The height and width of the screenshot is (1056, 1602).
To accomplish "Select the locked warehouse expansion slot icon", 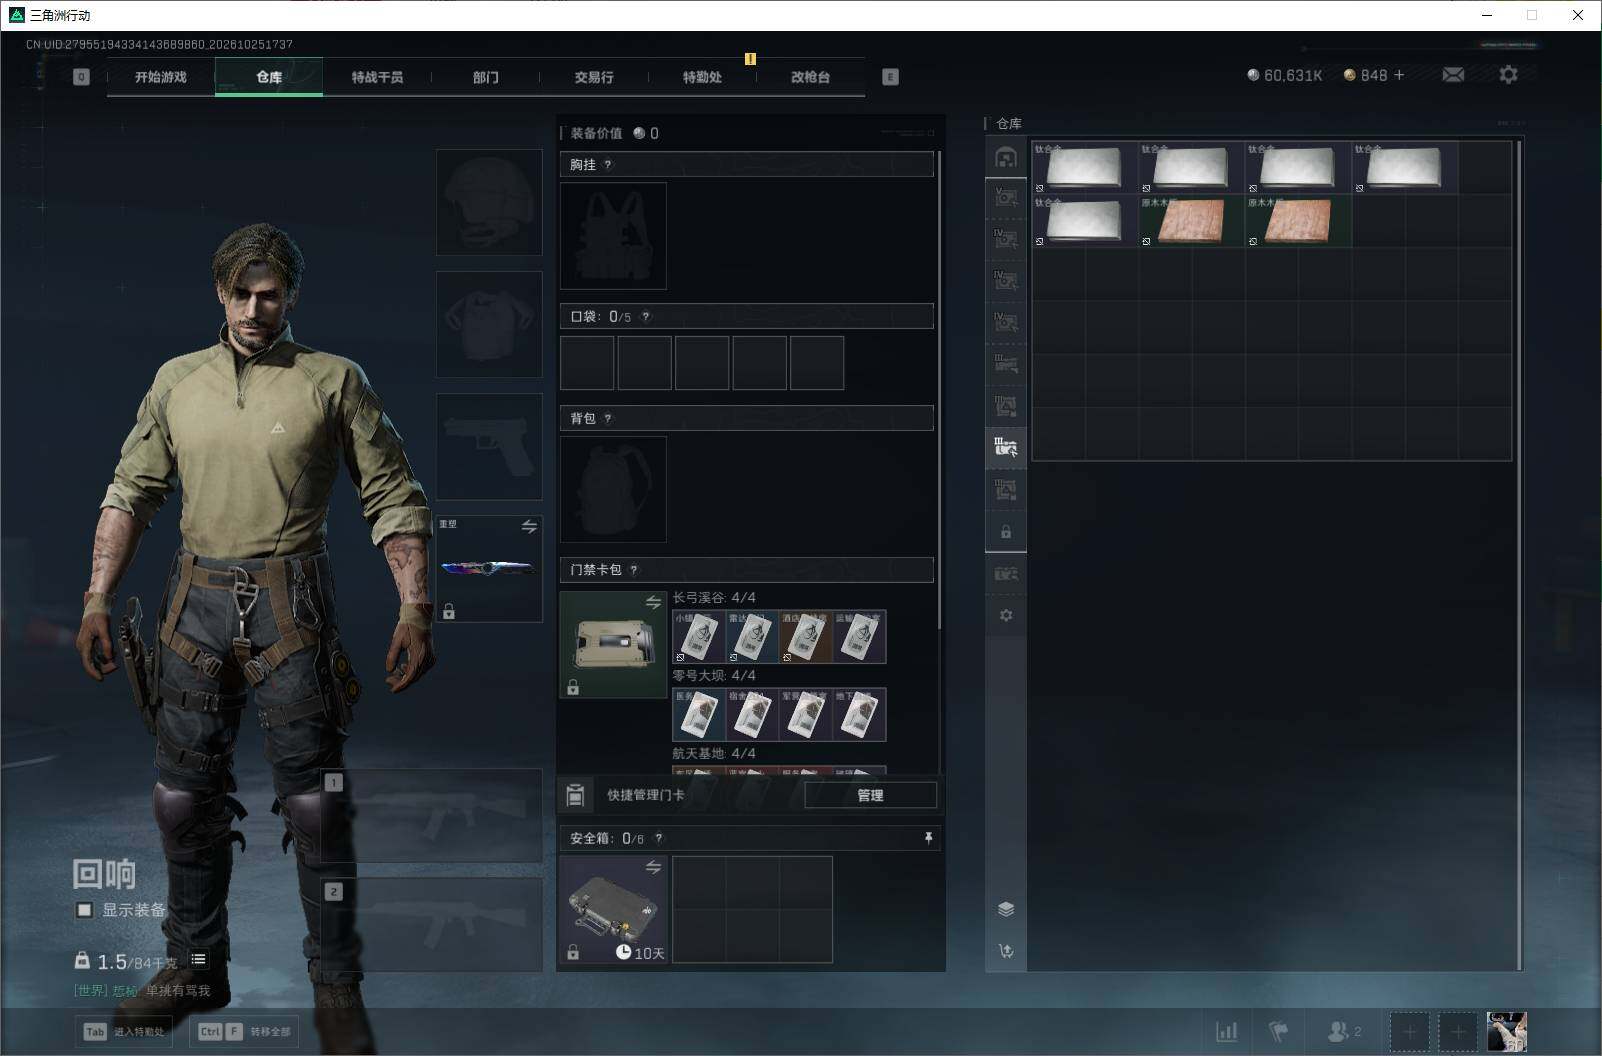I will (x=1006, y=532).
